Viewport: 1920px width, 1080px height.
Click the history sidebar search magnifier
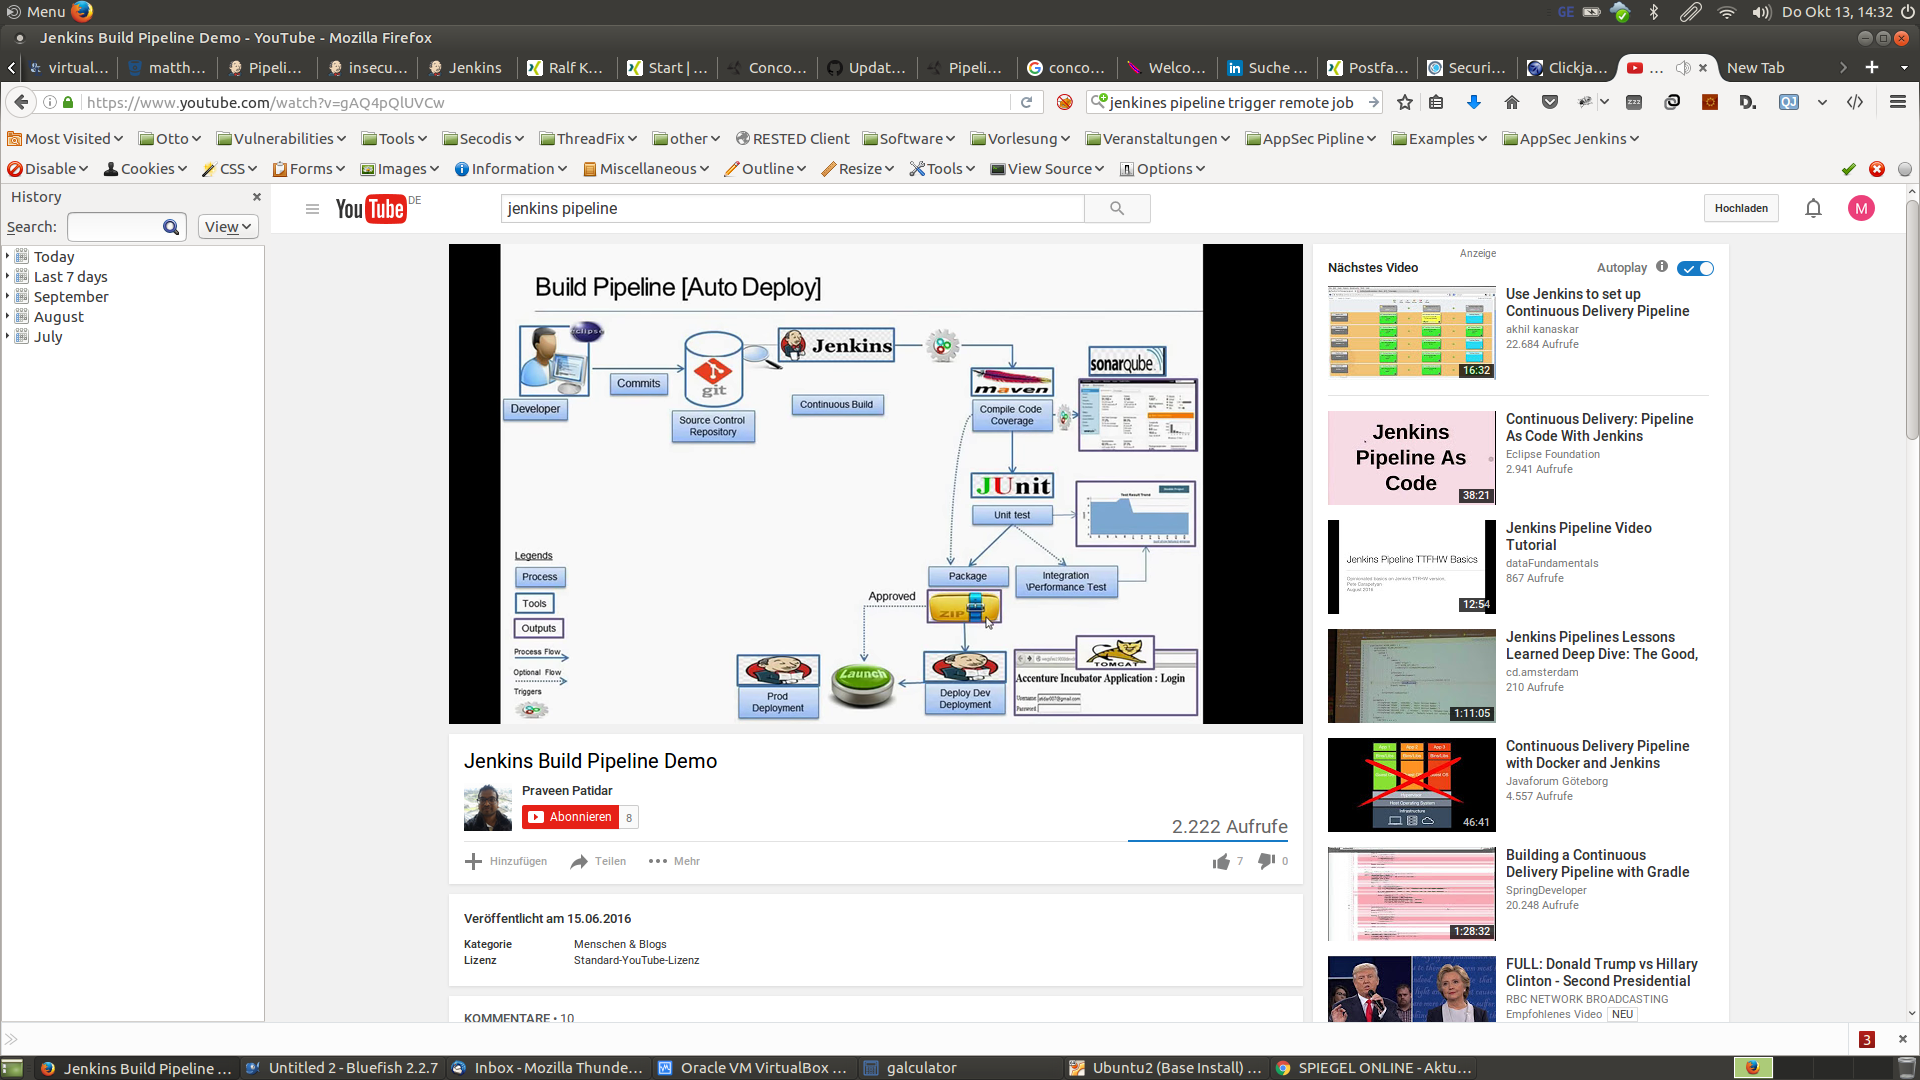click(171, 227)
